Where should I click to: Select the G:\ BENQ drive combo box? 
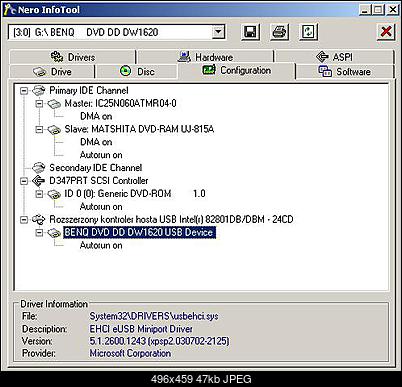[x=116, y=32]
